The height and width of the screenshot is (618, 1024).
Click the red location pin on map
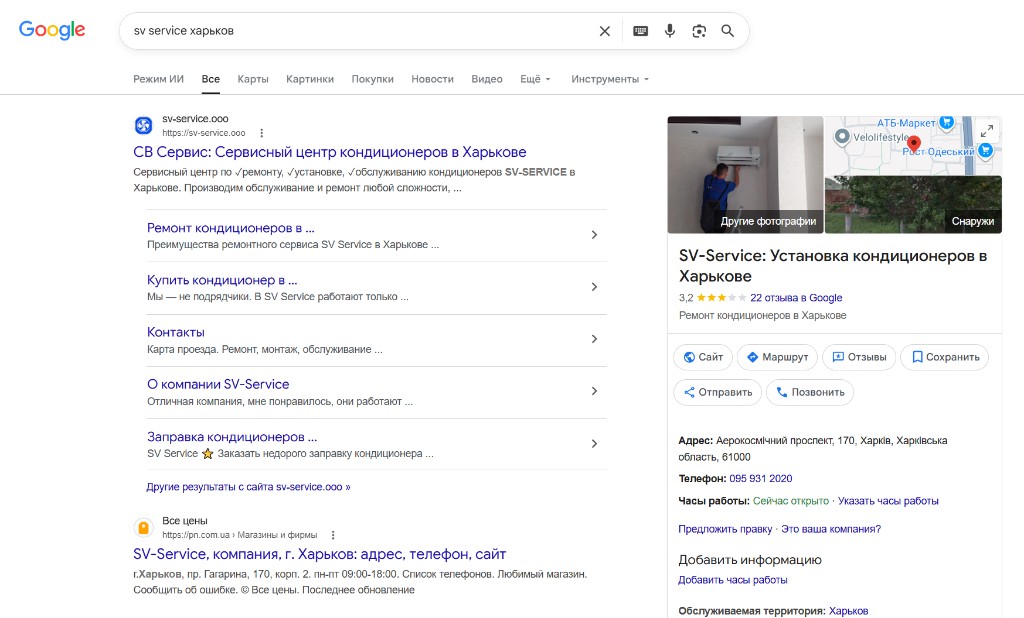click(x=914, y=144)
